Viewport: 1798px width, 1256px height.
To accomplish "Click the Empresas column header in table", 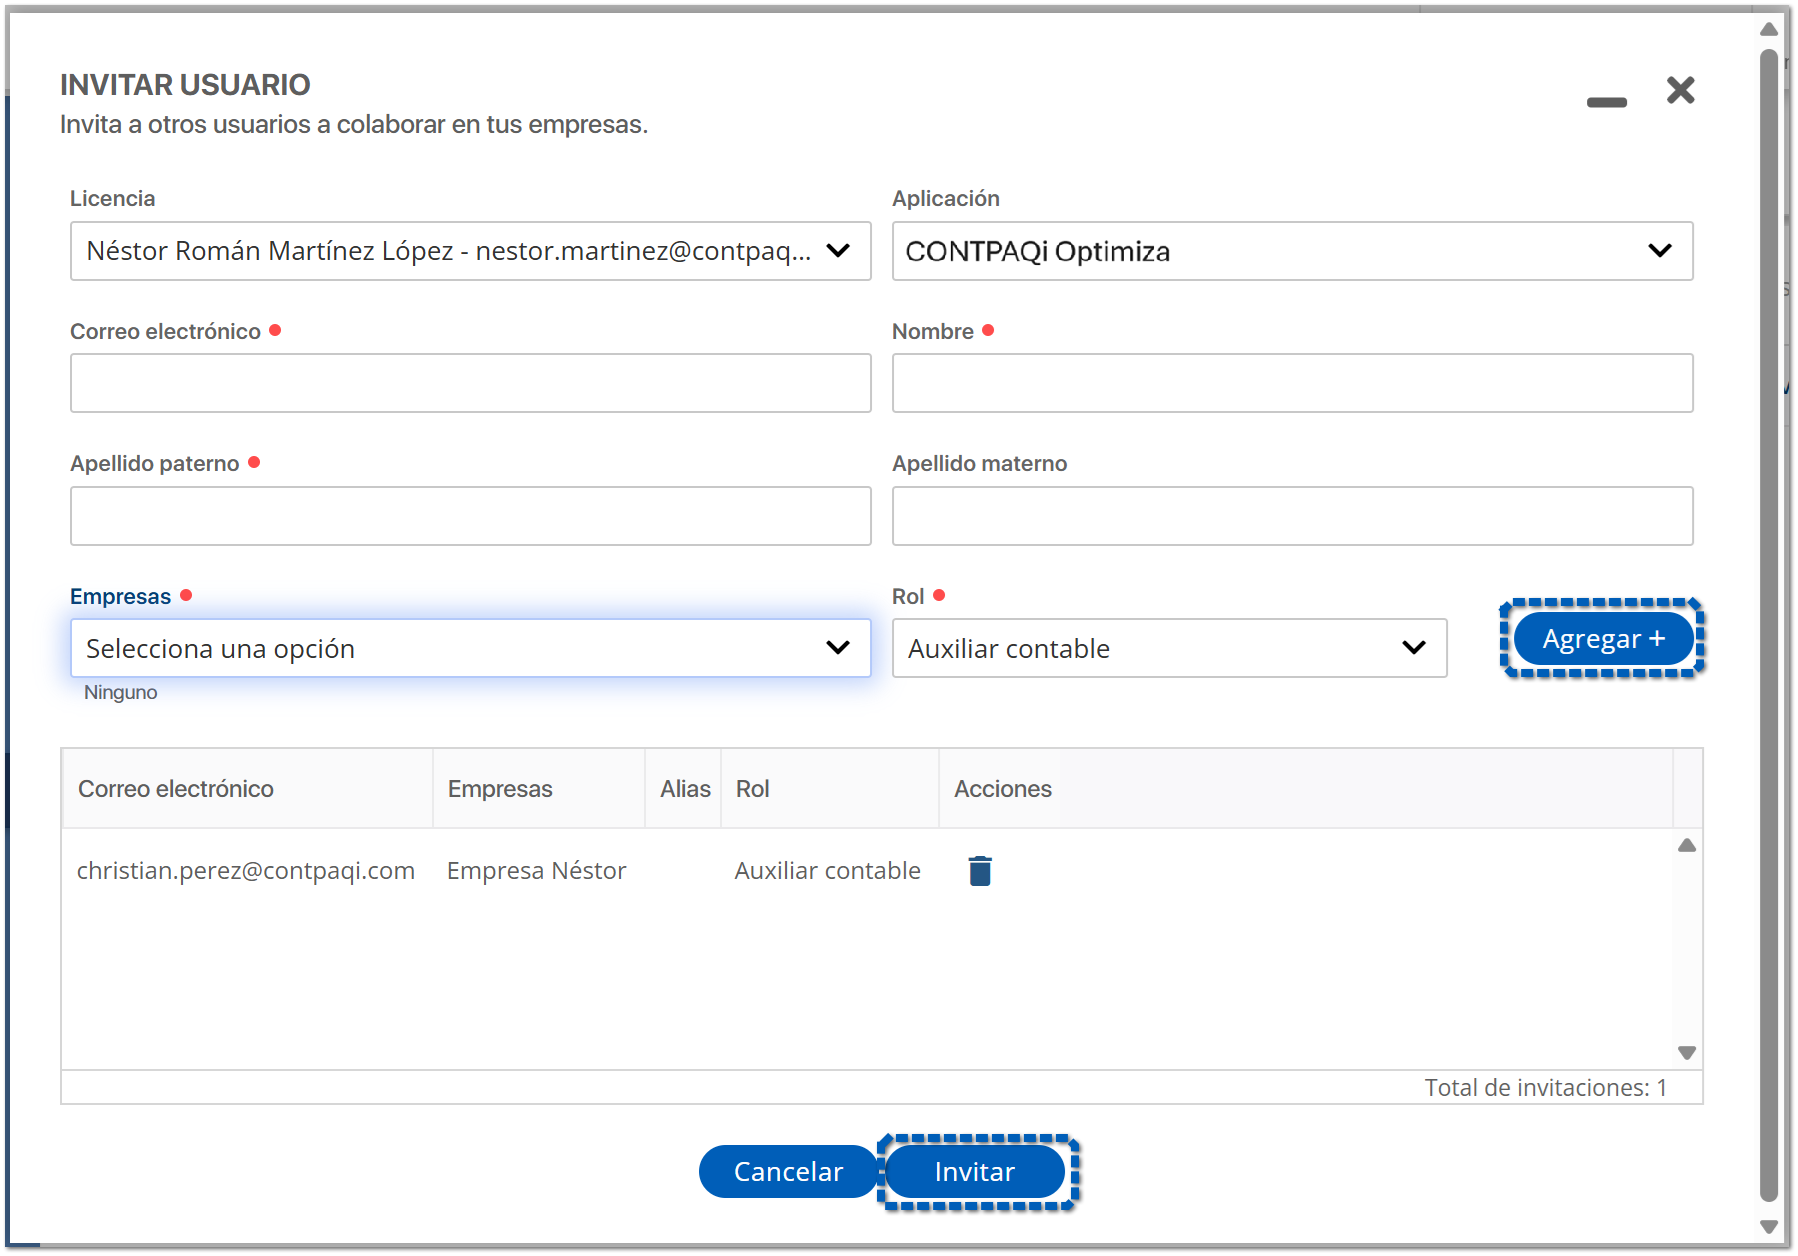I will (x=500, y=789).
